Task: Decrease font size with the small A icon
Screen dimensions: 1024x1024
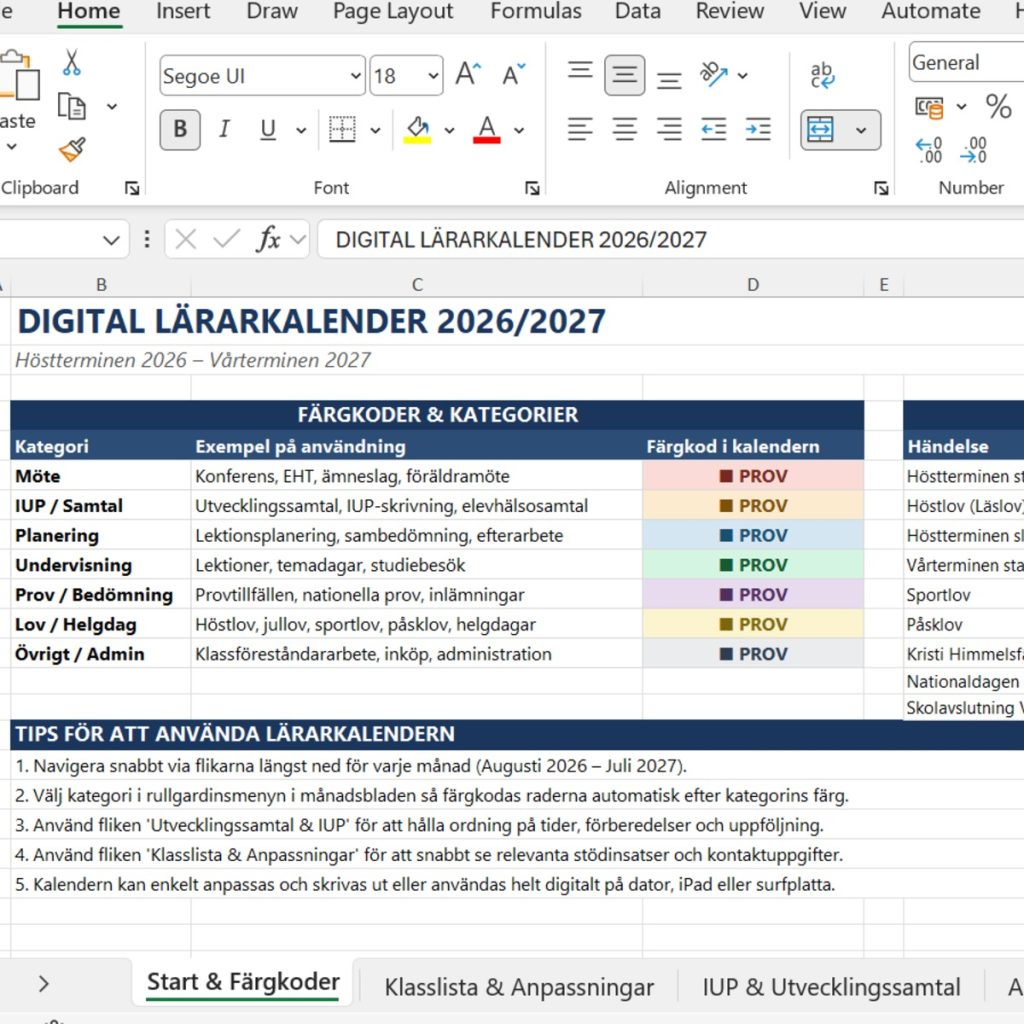Action: [x=513, y=74]
